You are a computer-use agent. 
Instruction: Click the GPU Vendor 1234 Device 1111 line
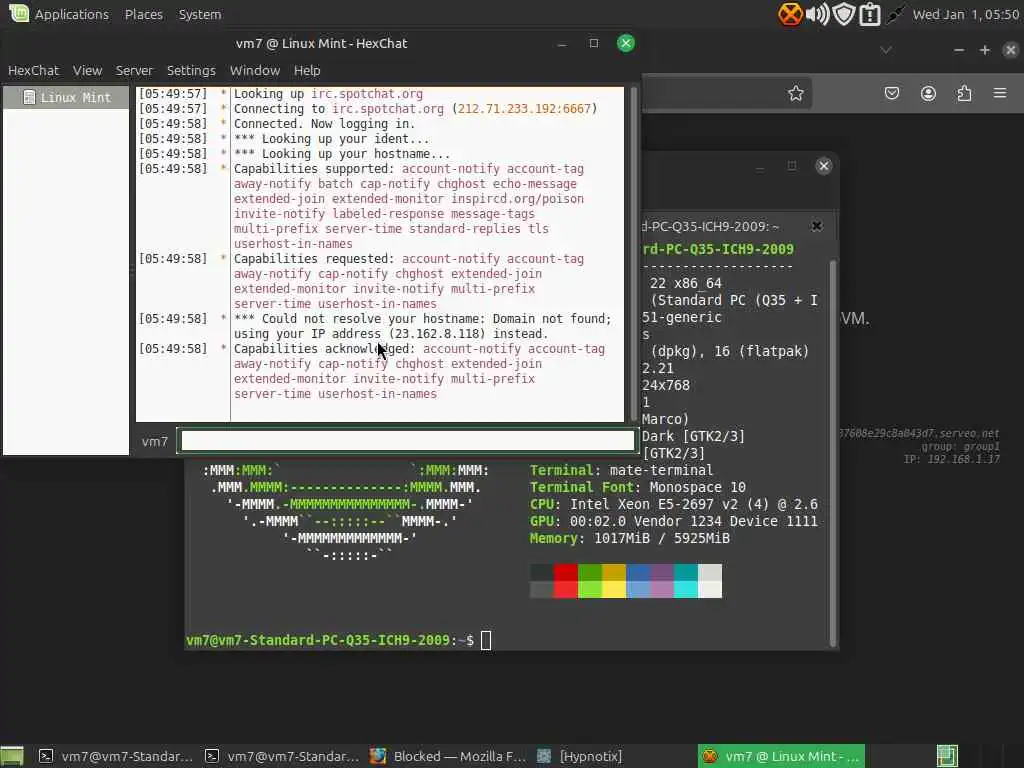pyautogui.click(x=673, y=521)
